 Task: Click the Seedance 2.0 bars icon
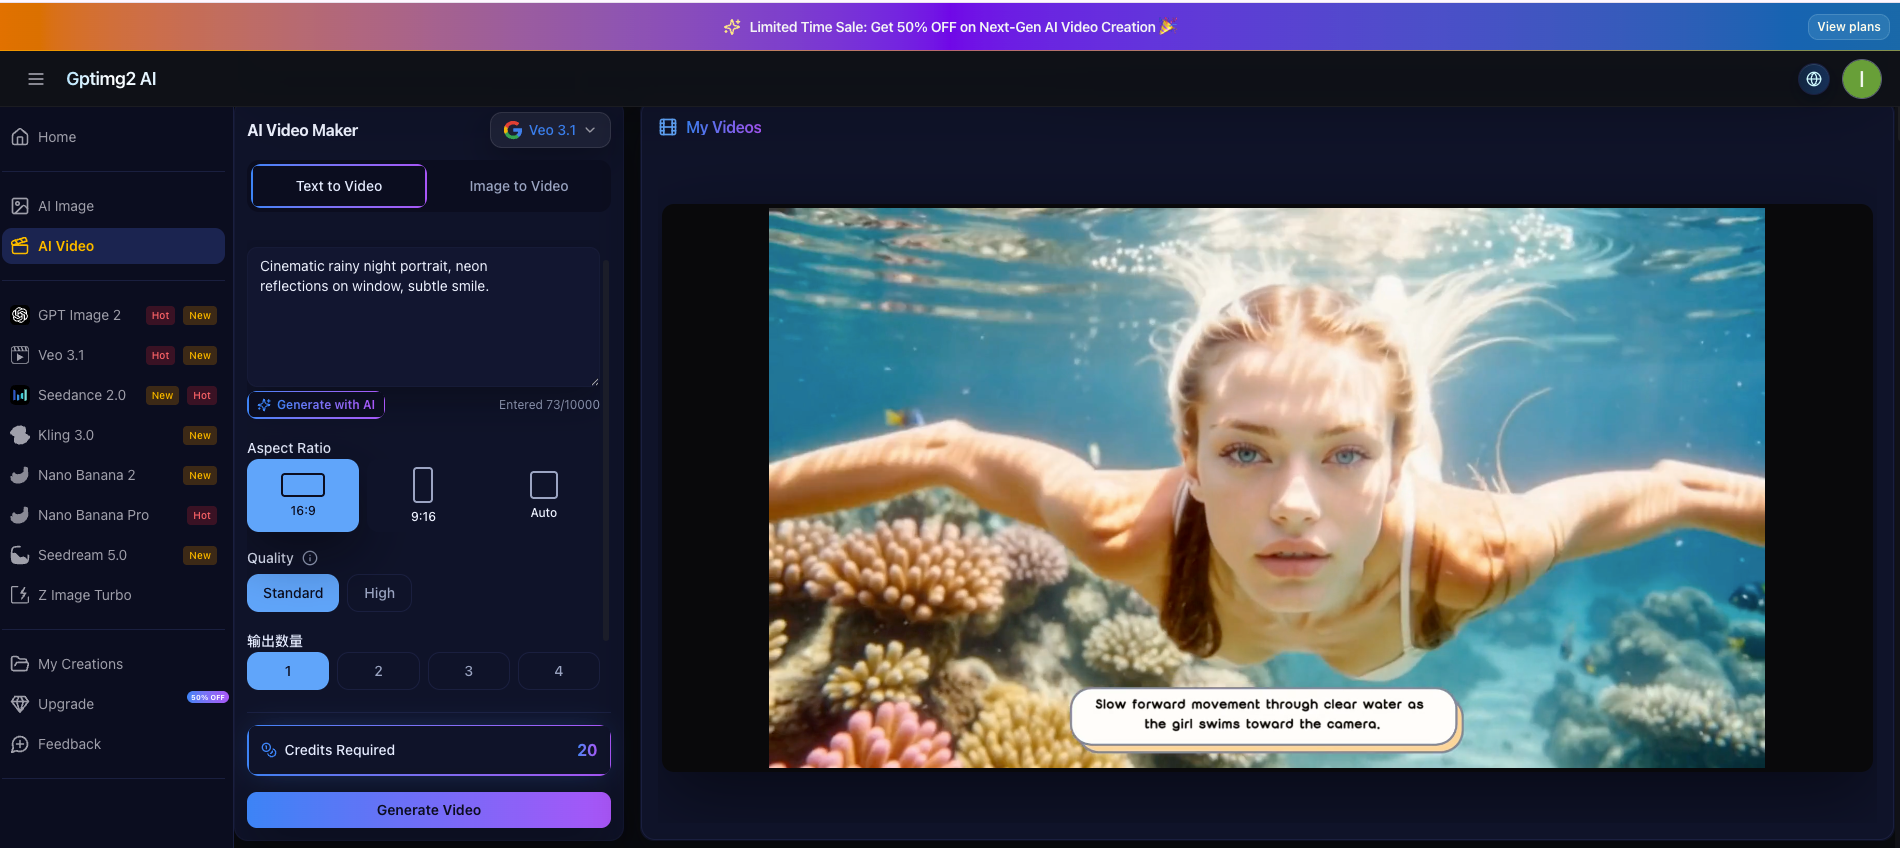pyautogui.click(x=20, y=395)
